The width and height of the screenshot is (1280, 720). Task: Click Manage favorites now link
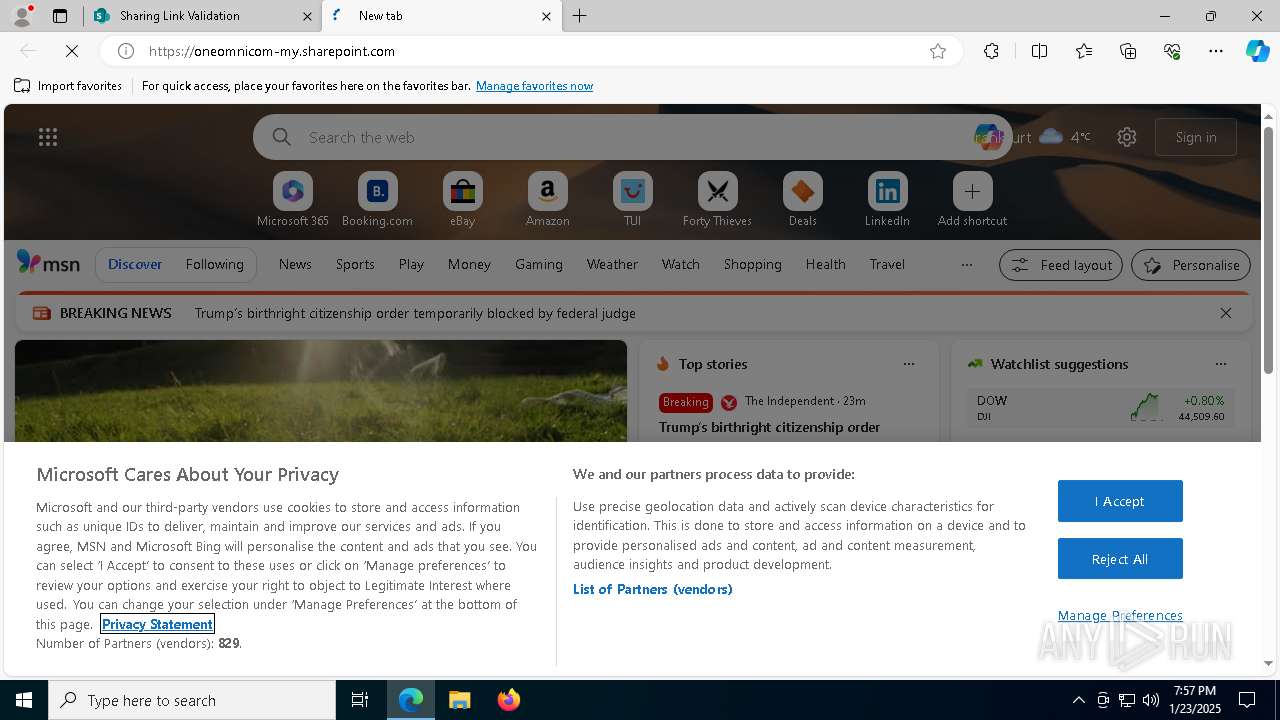(534, 86)
